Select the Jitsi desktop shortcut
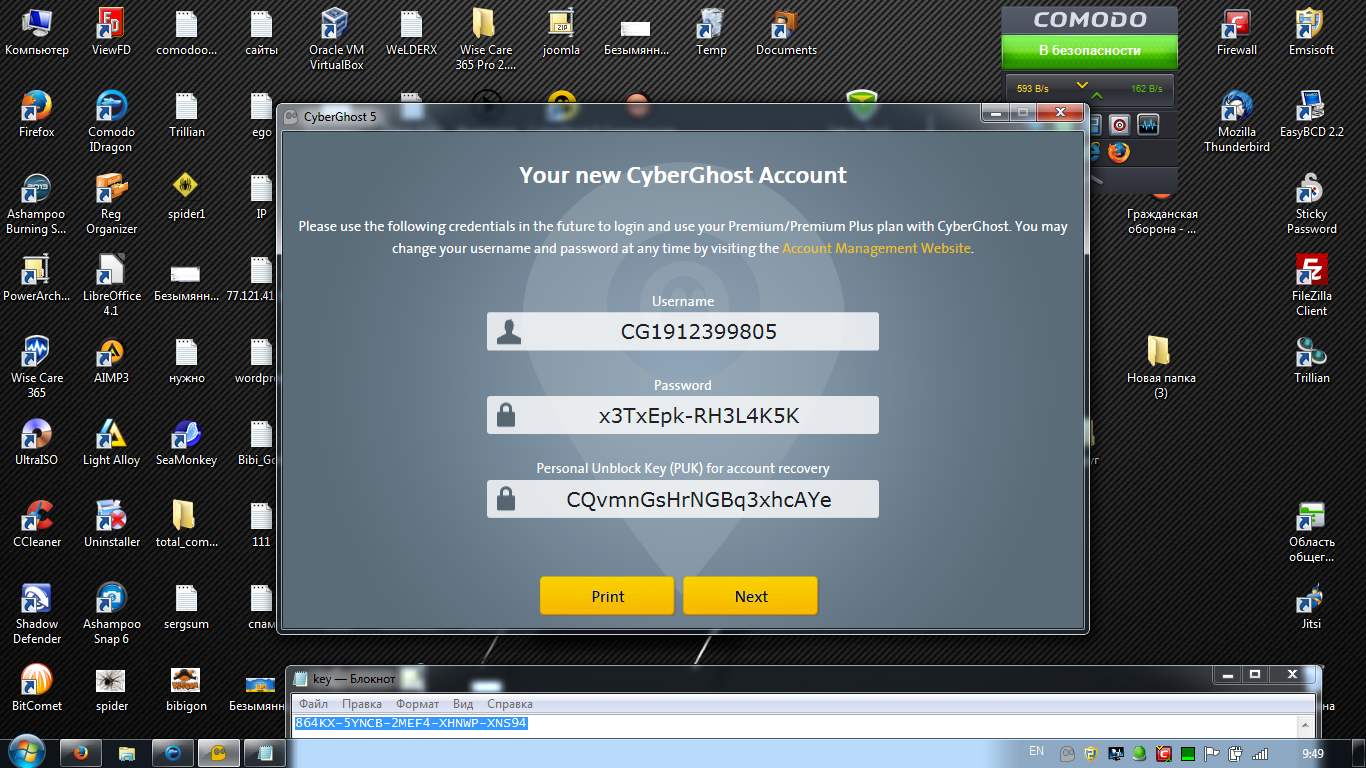 click(1311, 605)
